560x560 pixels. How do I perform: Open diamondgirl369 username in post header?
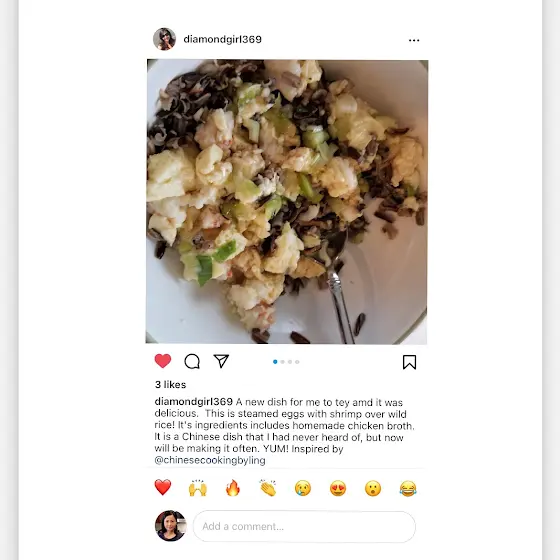[222, 39]
